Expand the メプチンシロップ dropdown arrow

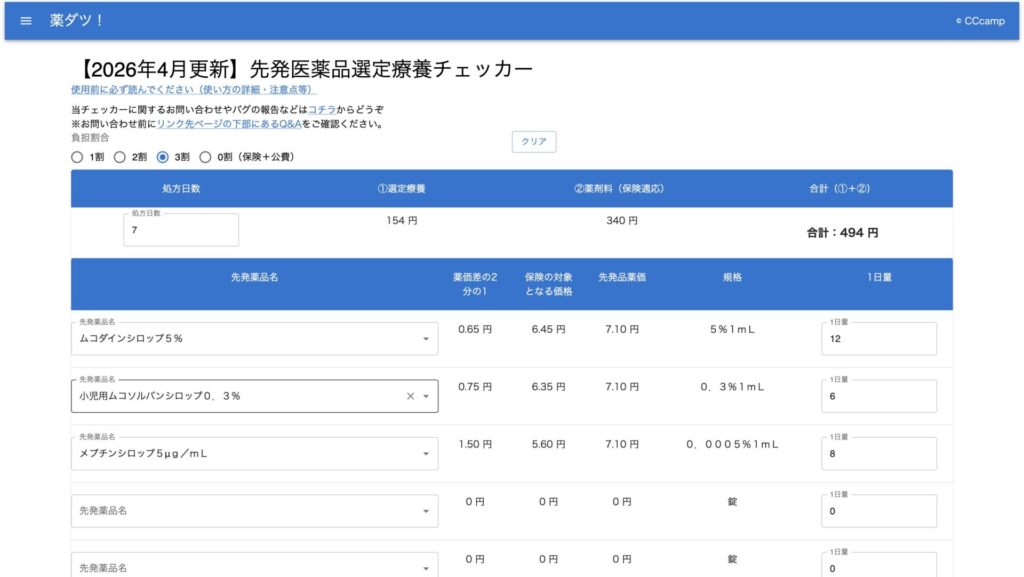pyautogui.click(x=426, y=454)
